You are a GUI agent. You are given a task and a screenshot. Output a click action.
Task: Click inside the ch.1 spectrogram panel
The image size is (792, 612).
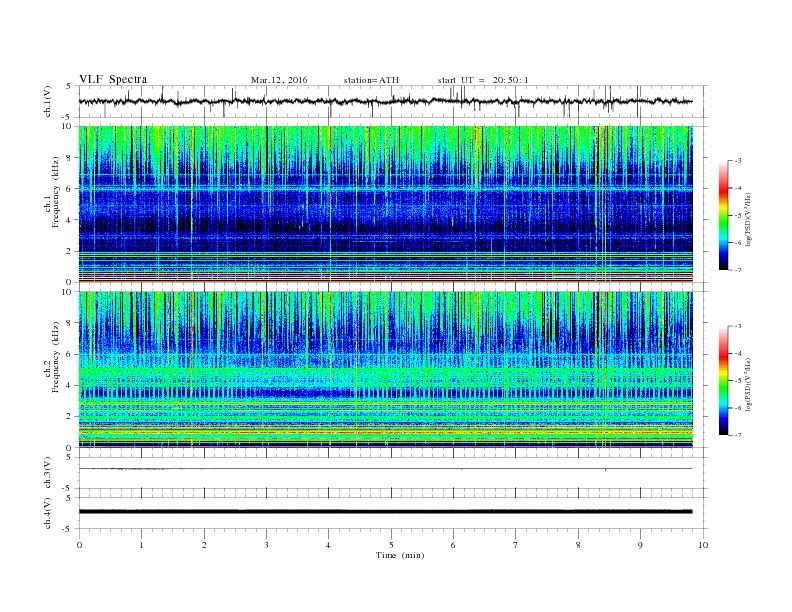[386, 204]
